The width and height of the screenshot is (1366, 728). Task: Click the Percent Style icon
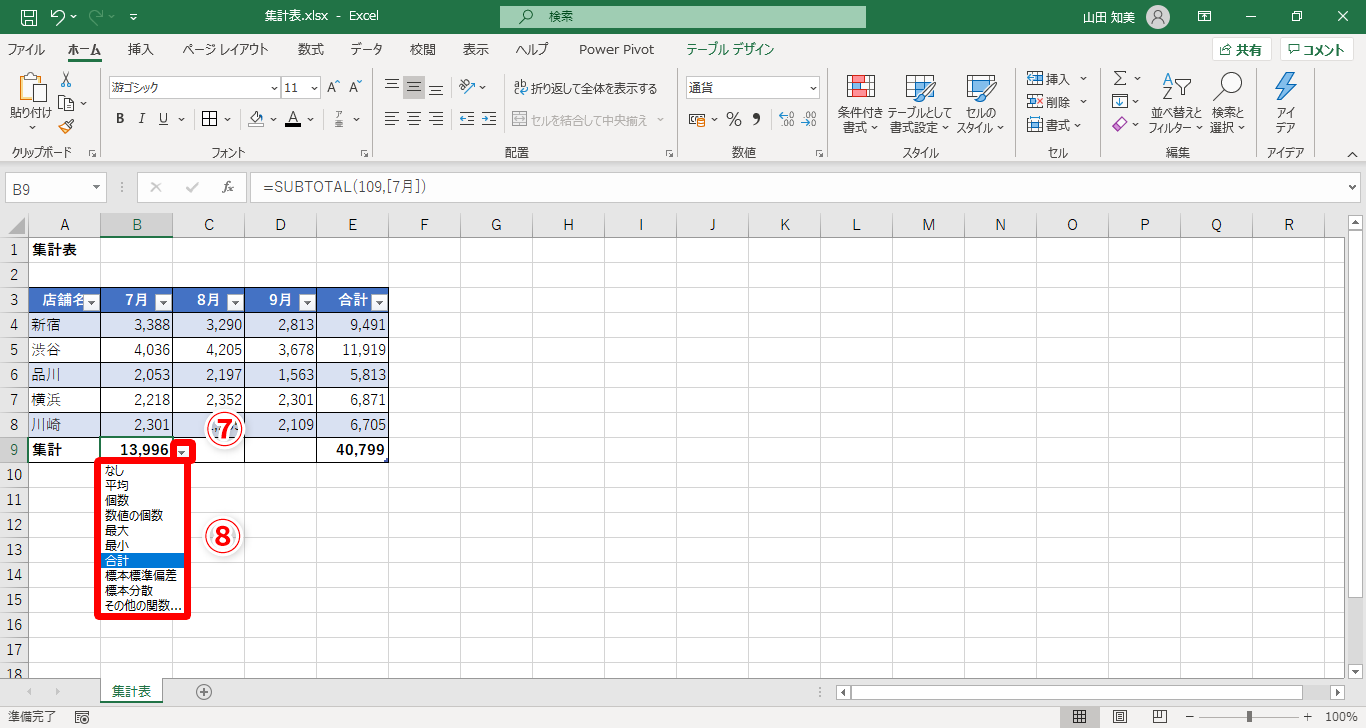click(x=734, y=120)
